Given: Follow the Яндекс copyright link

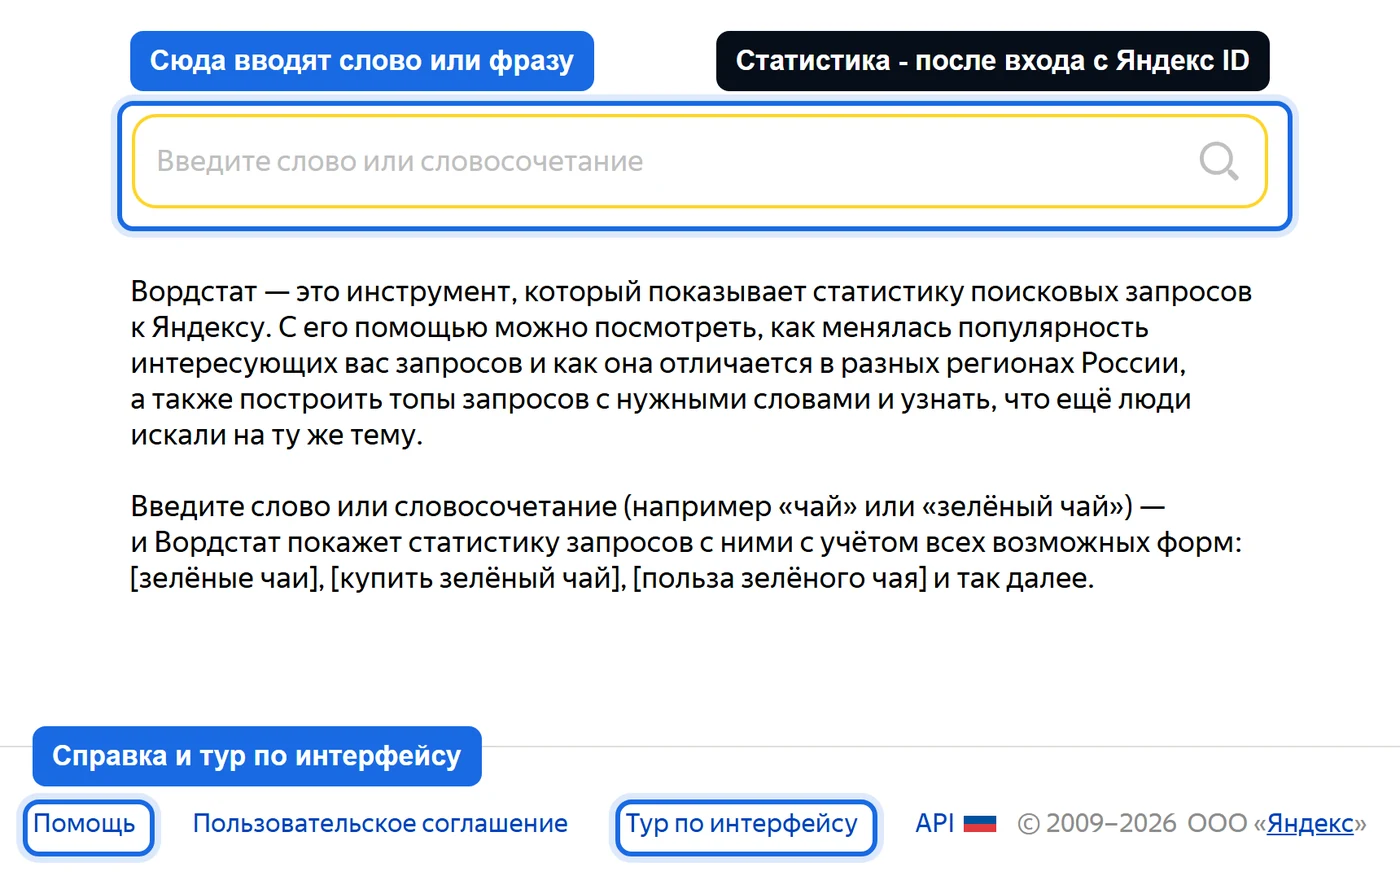Looking at the screenshot, I should pos(1310,823).
